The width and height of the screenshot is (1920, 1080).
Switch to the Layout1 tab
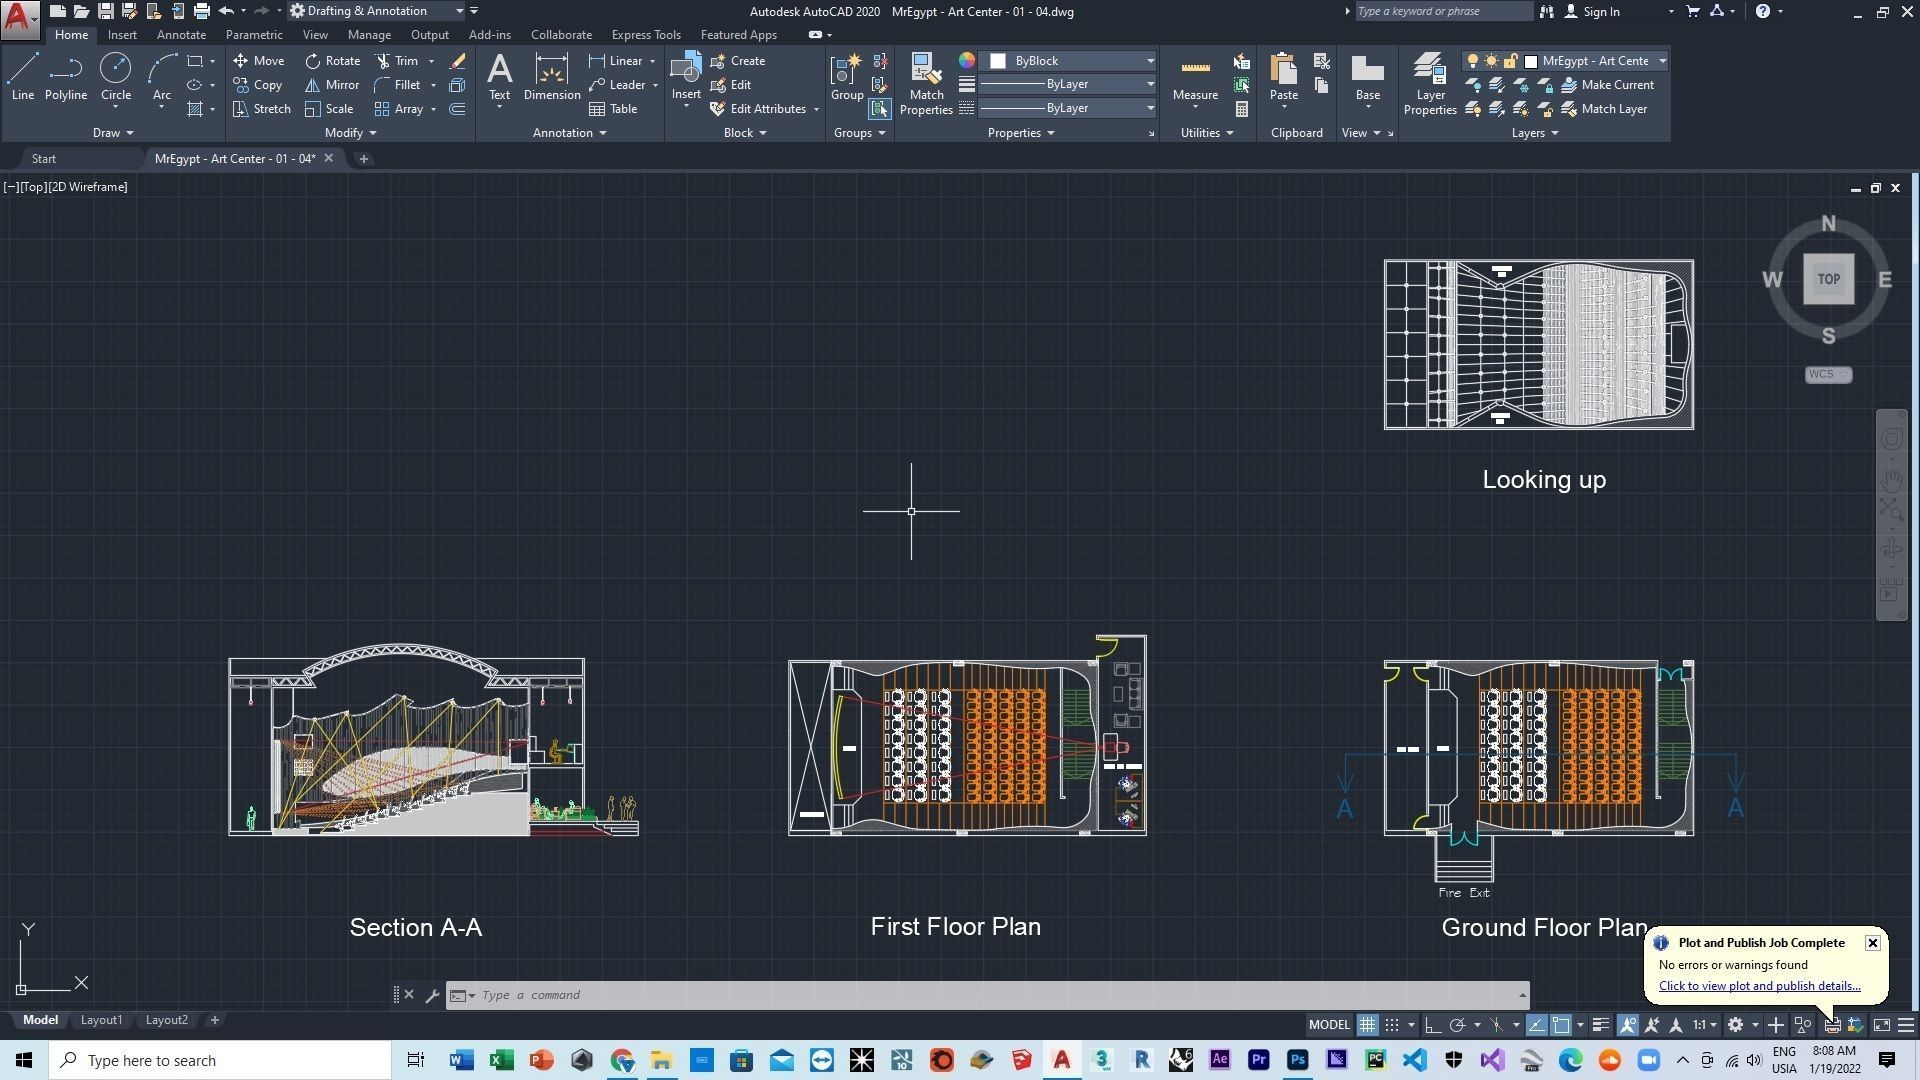(x=101, y=1020)
